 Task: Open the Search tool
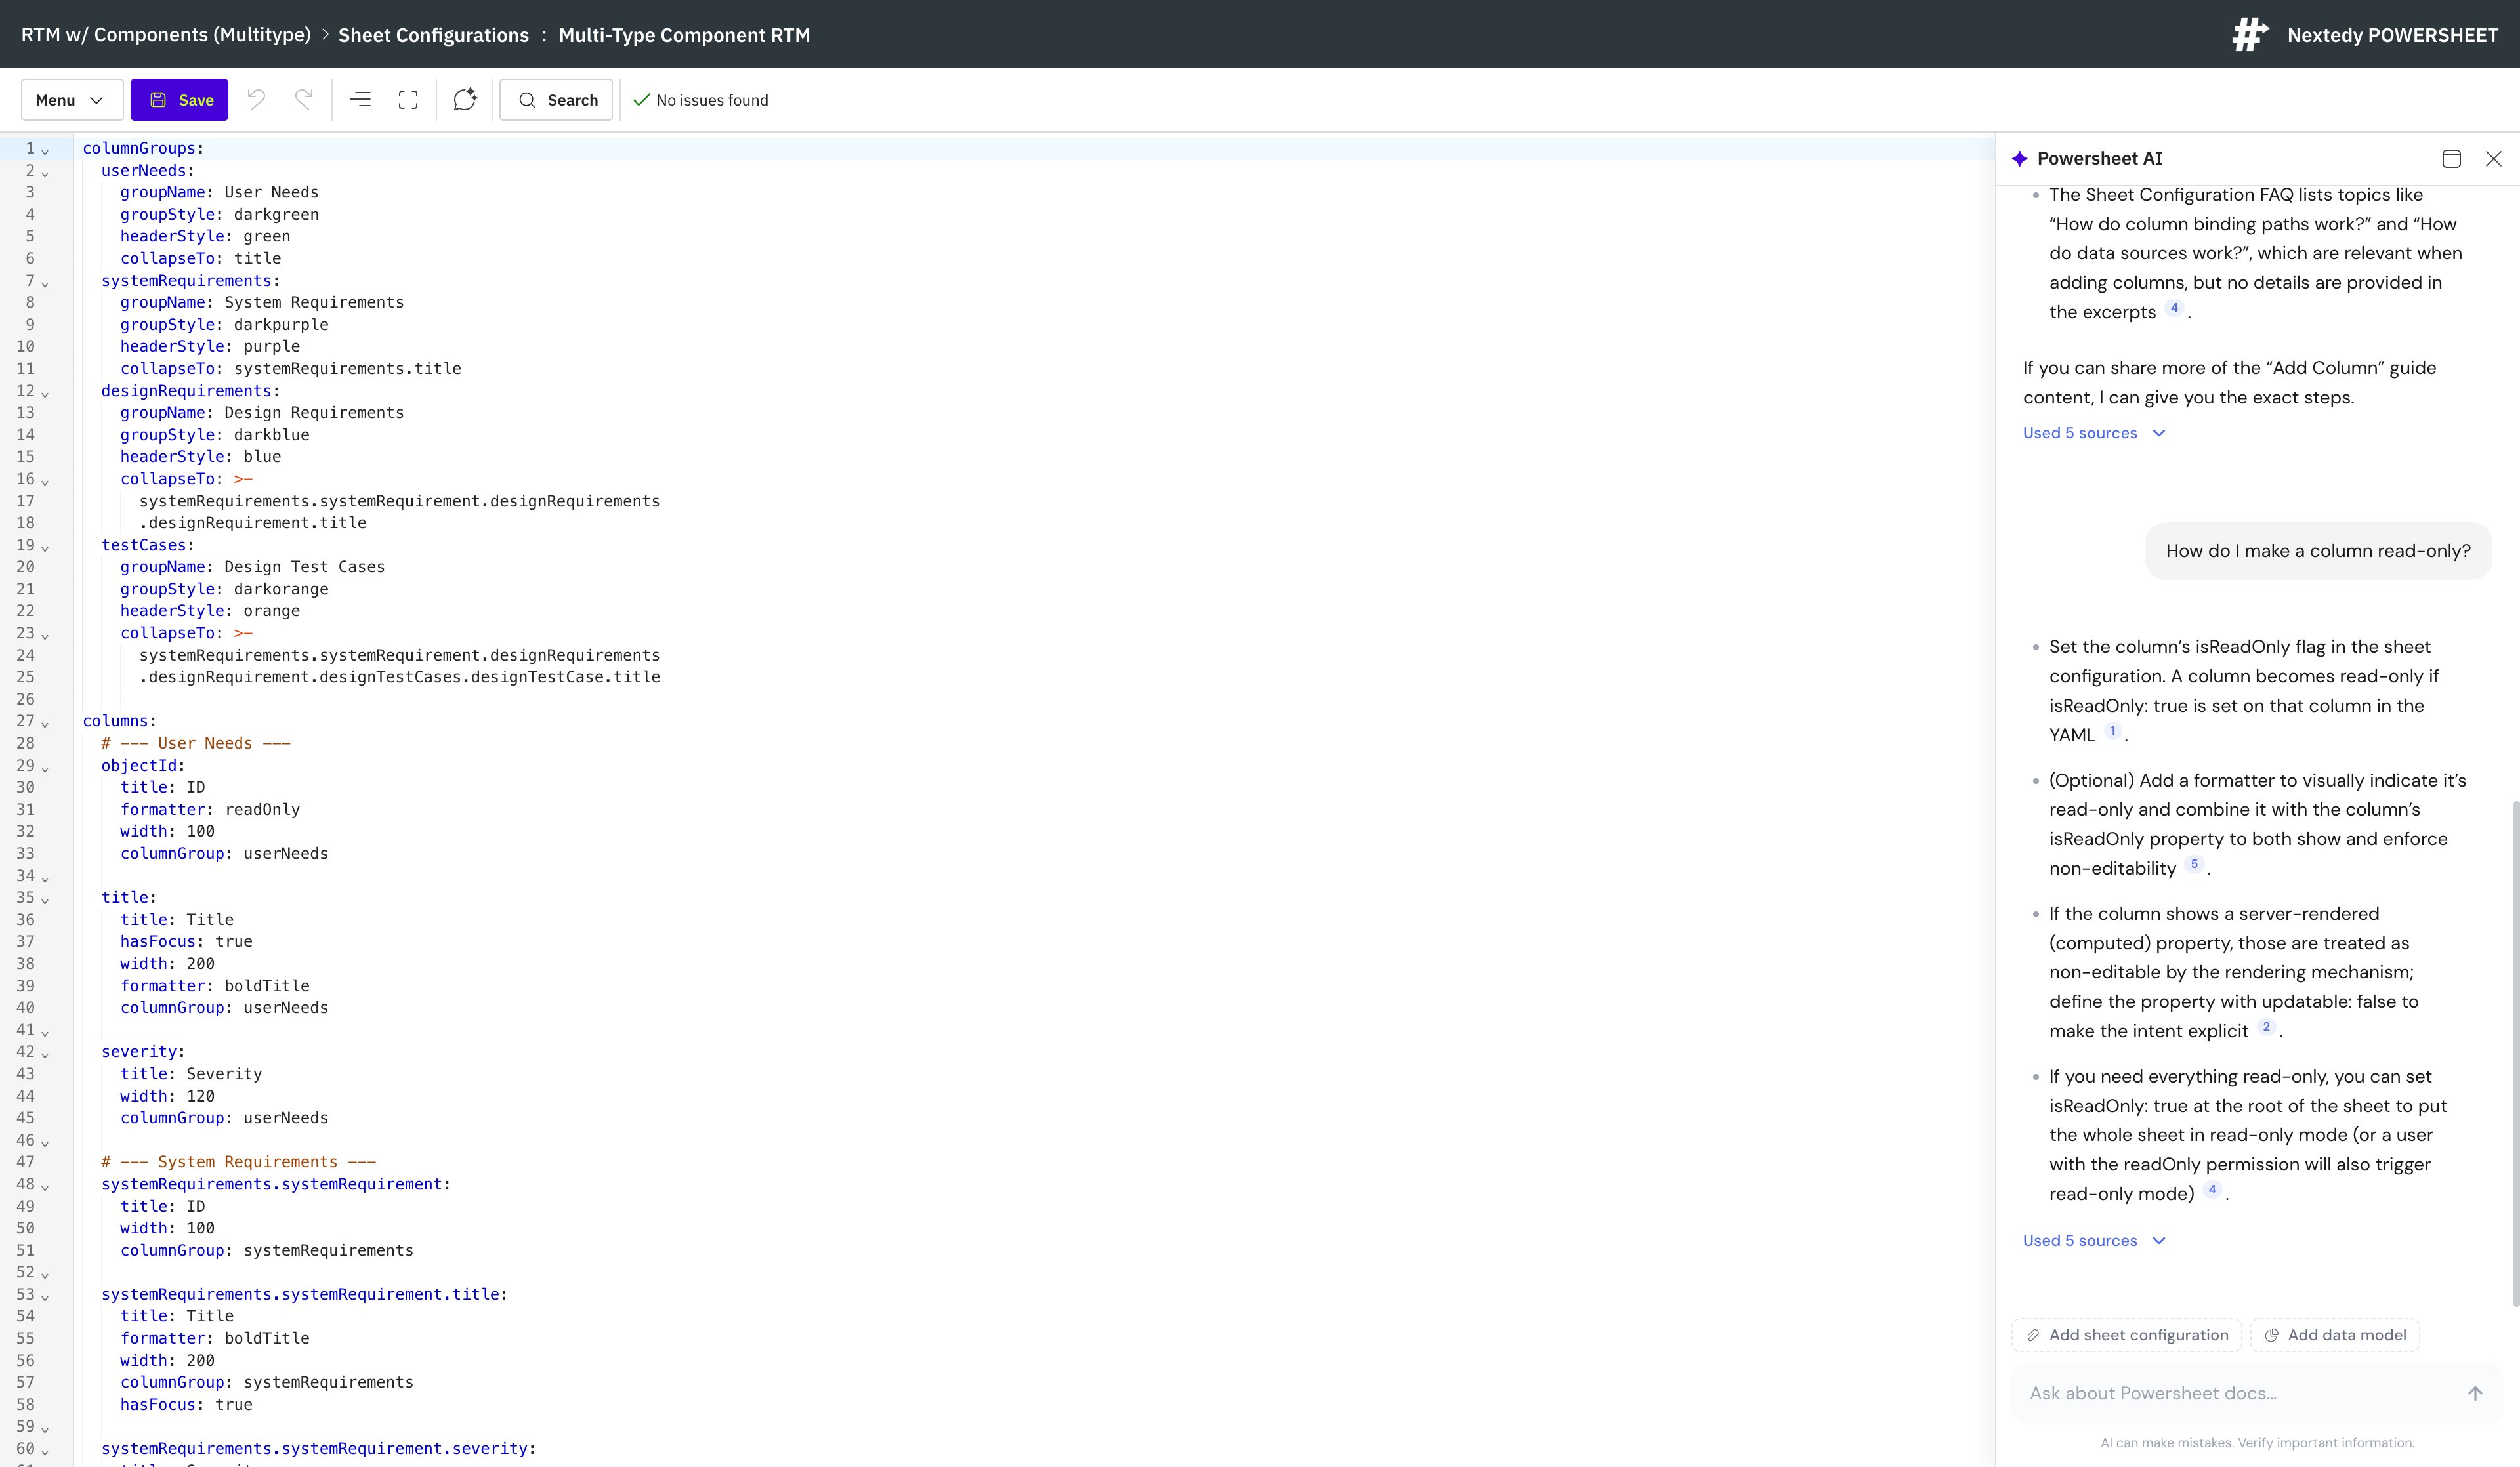pyautogui.click(x=556, y=100)
